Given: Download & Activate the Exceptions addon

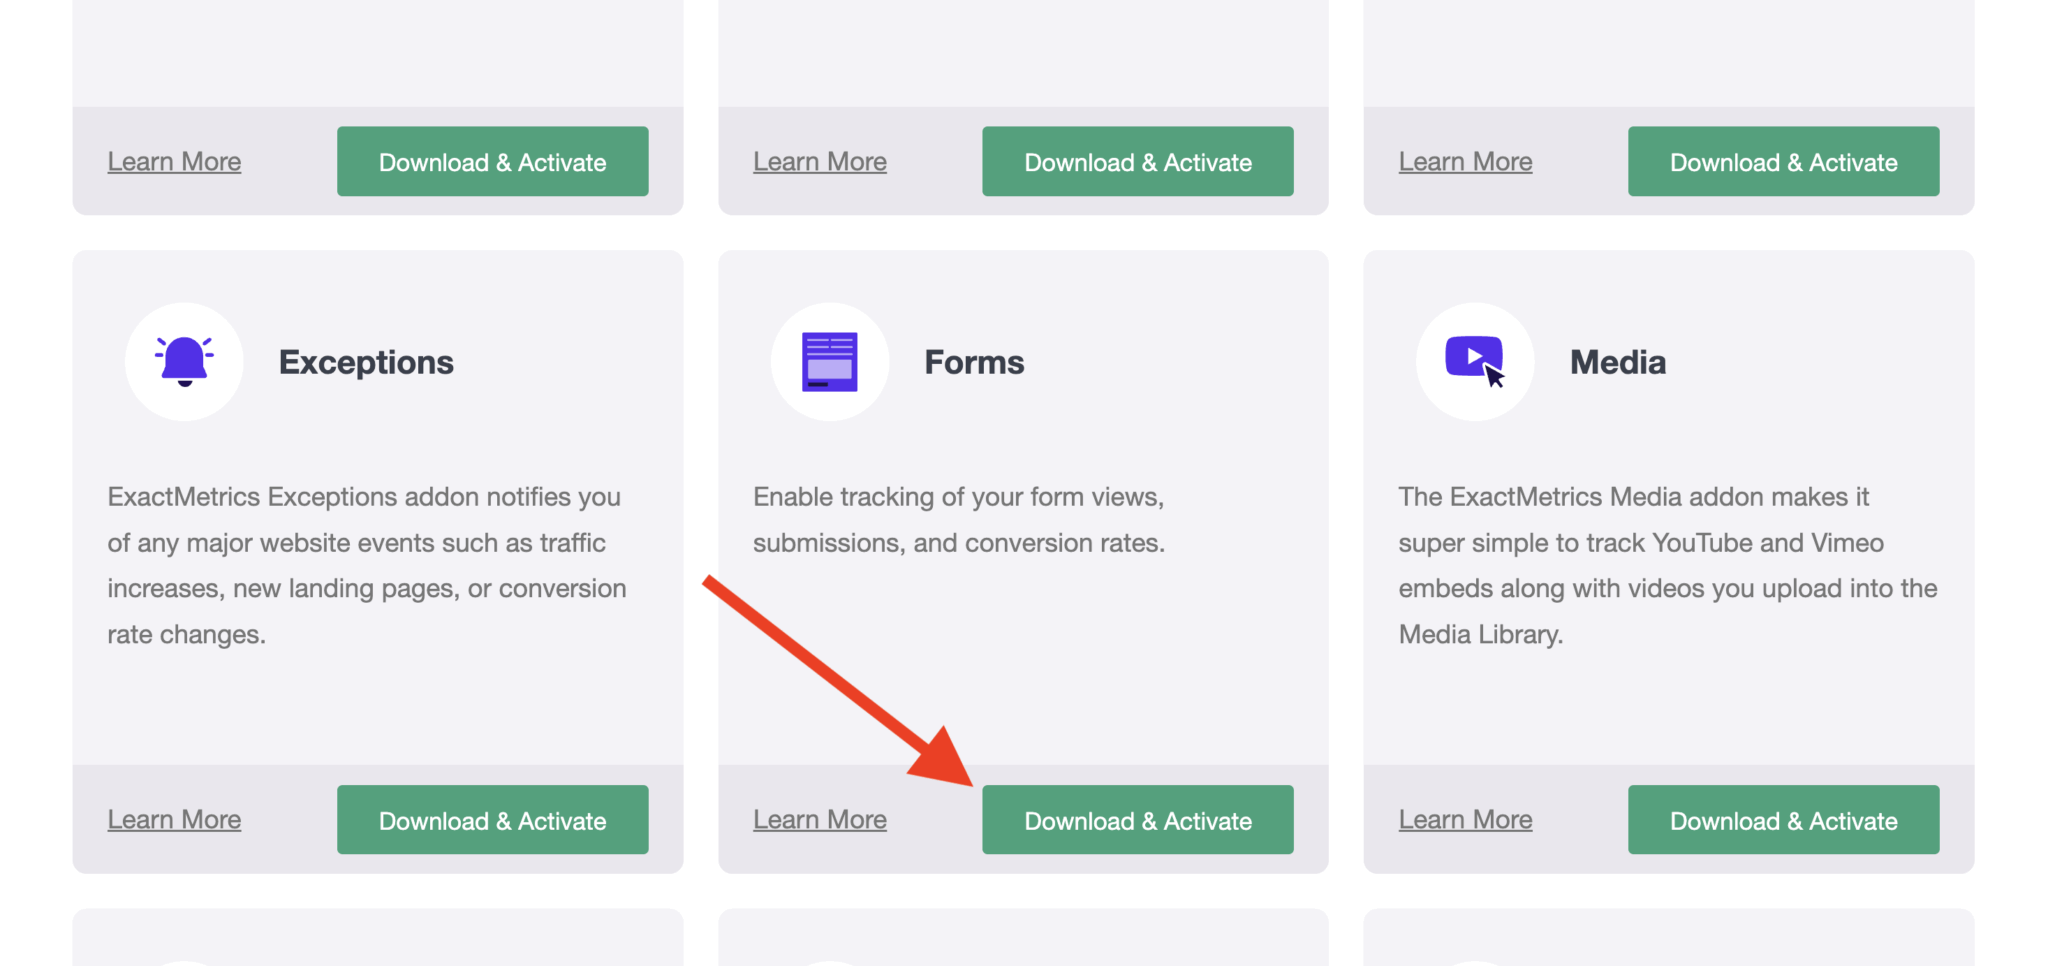Looking at the screenshot, I should pyautogui.click(x=492, y=820).
